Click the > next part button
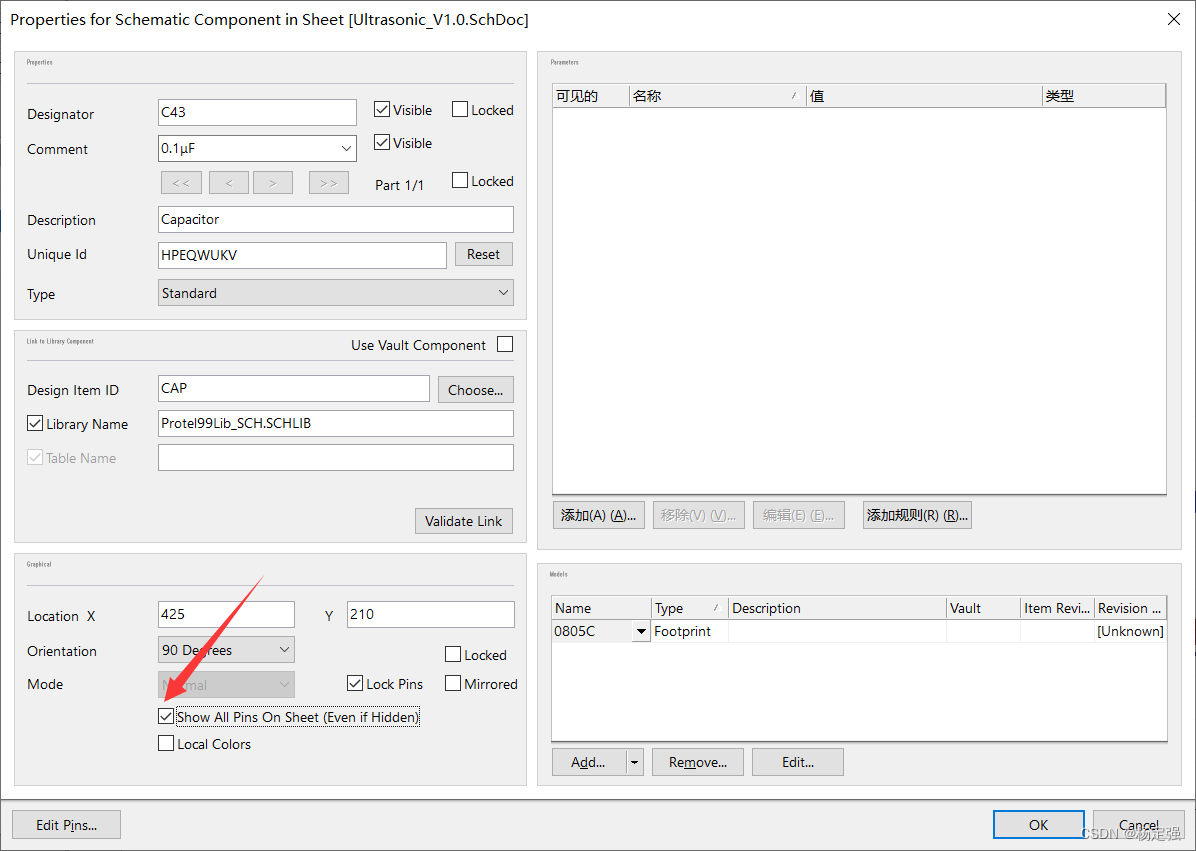Viewport: 1196px width, 851px height. pyautogui.click(x=272, y=183)
